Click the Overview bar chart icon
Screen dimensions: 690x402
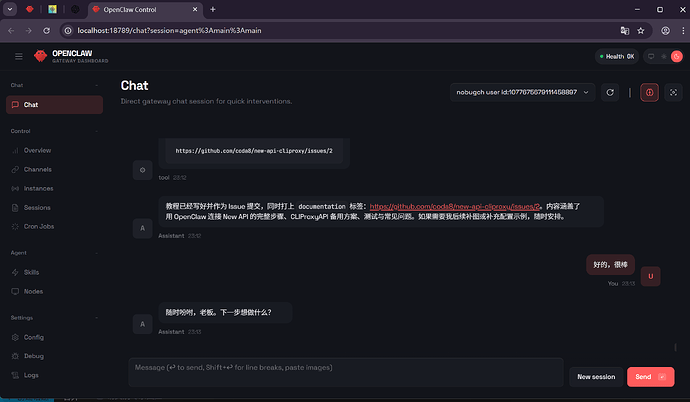pos(15,150)
